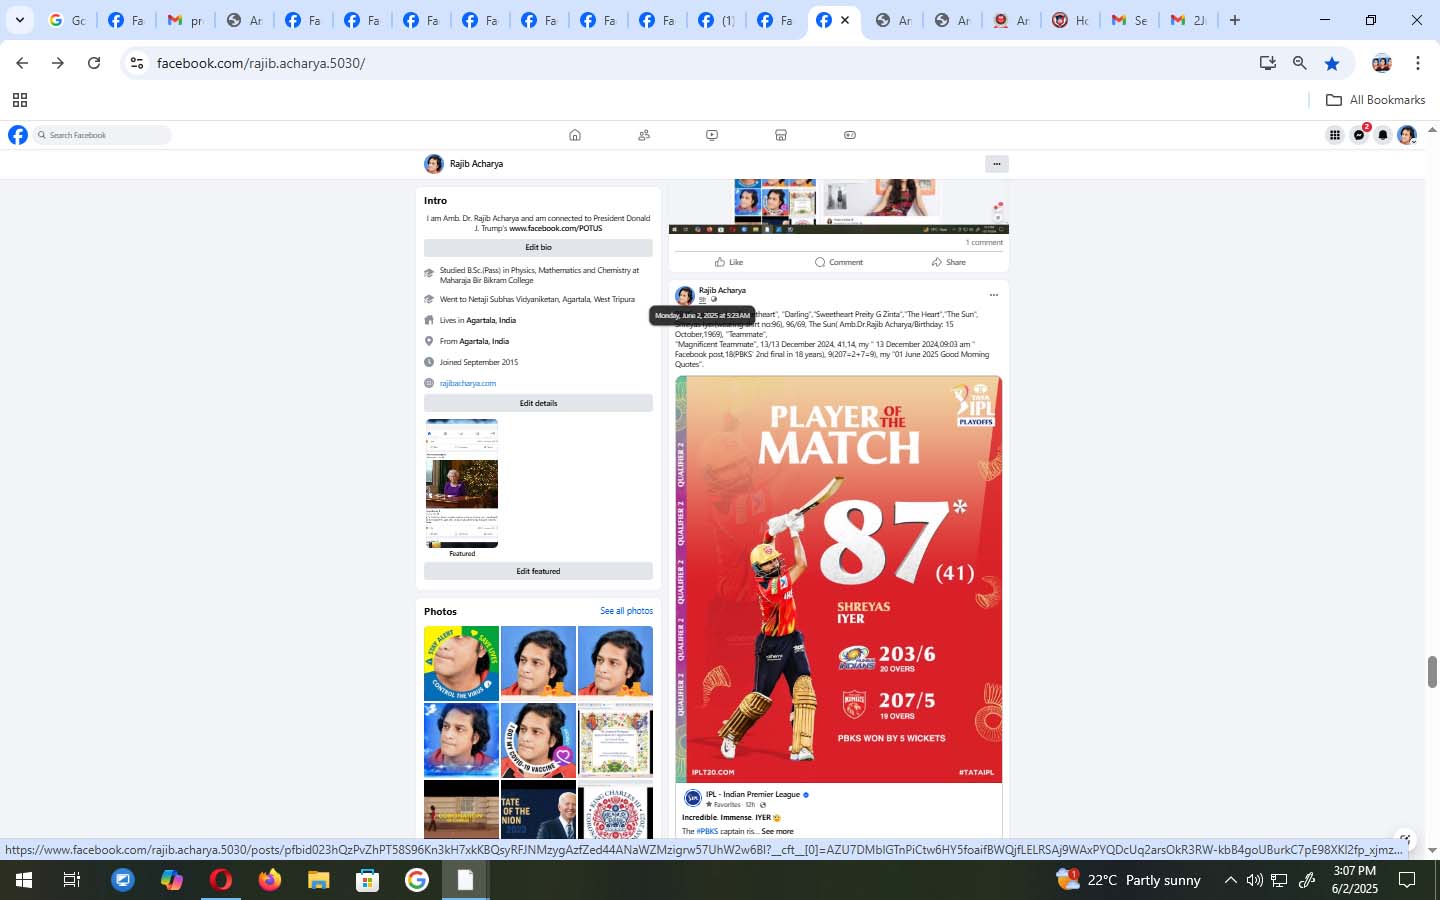Open the Notifications bell icon
Image resolution: width=1440 pixels, height=900 pixels.
1383,135
